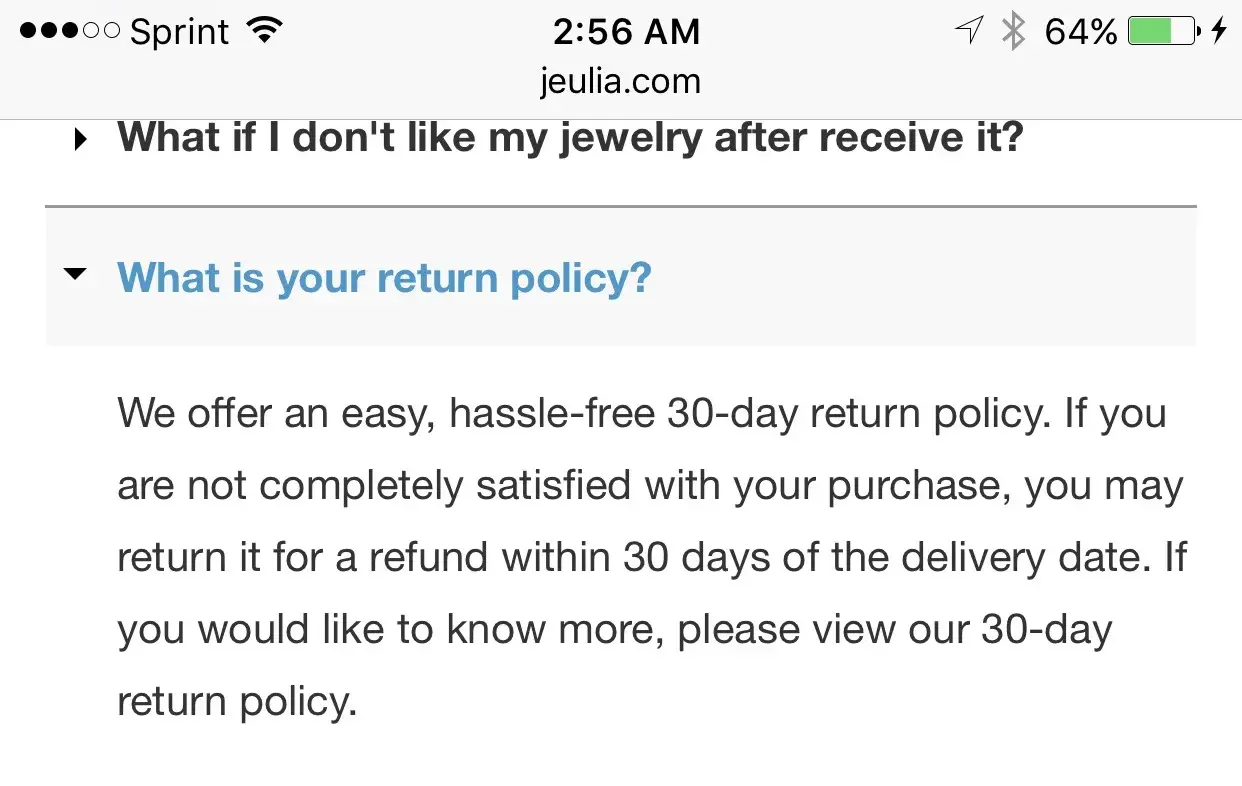This screenshot has height=786, width=1242.
Task: Click "completely satisfied" in the answer text
Action: coord(444,485)
